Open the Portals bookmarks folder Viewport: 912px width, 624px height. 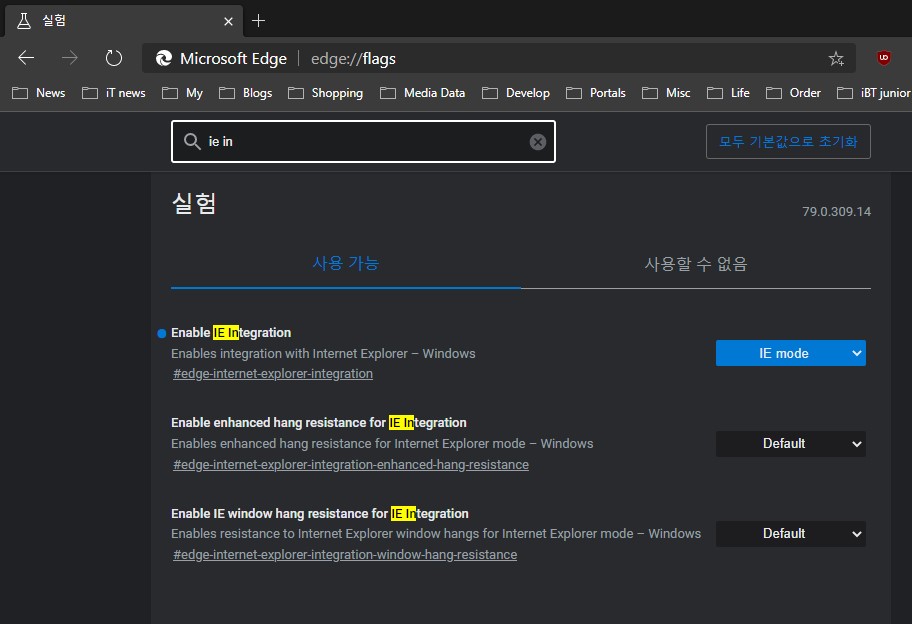tap(596, 93)
